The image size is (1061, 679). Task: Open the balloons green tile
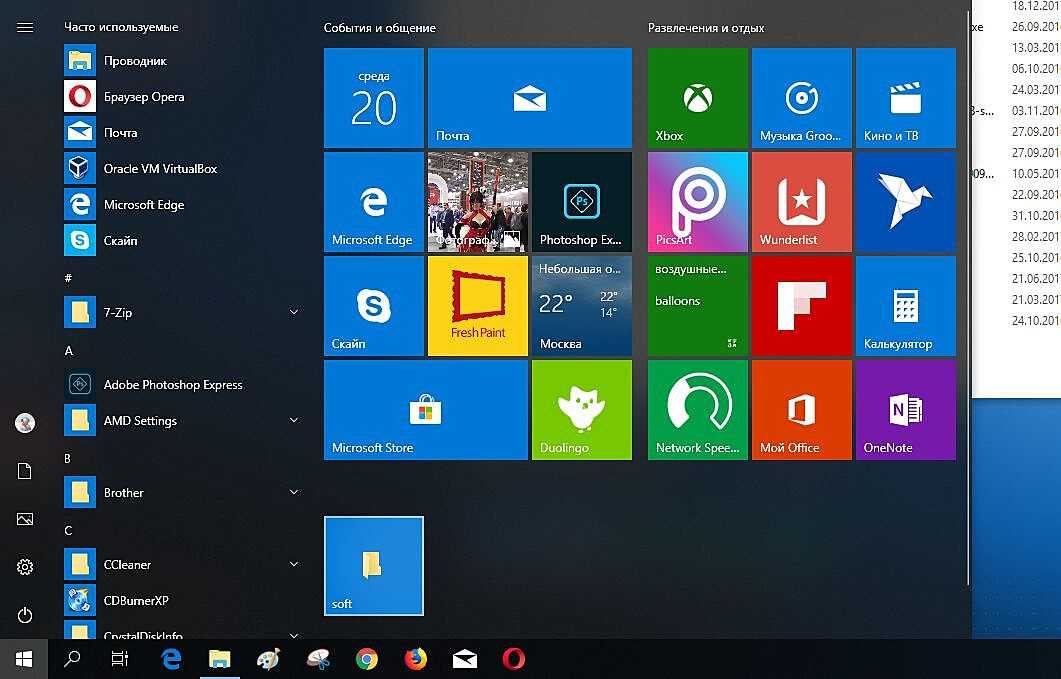coord(698,306)
